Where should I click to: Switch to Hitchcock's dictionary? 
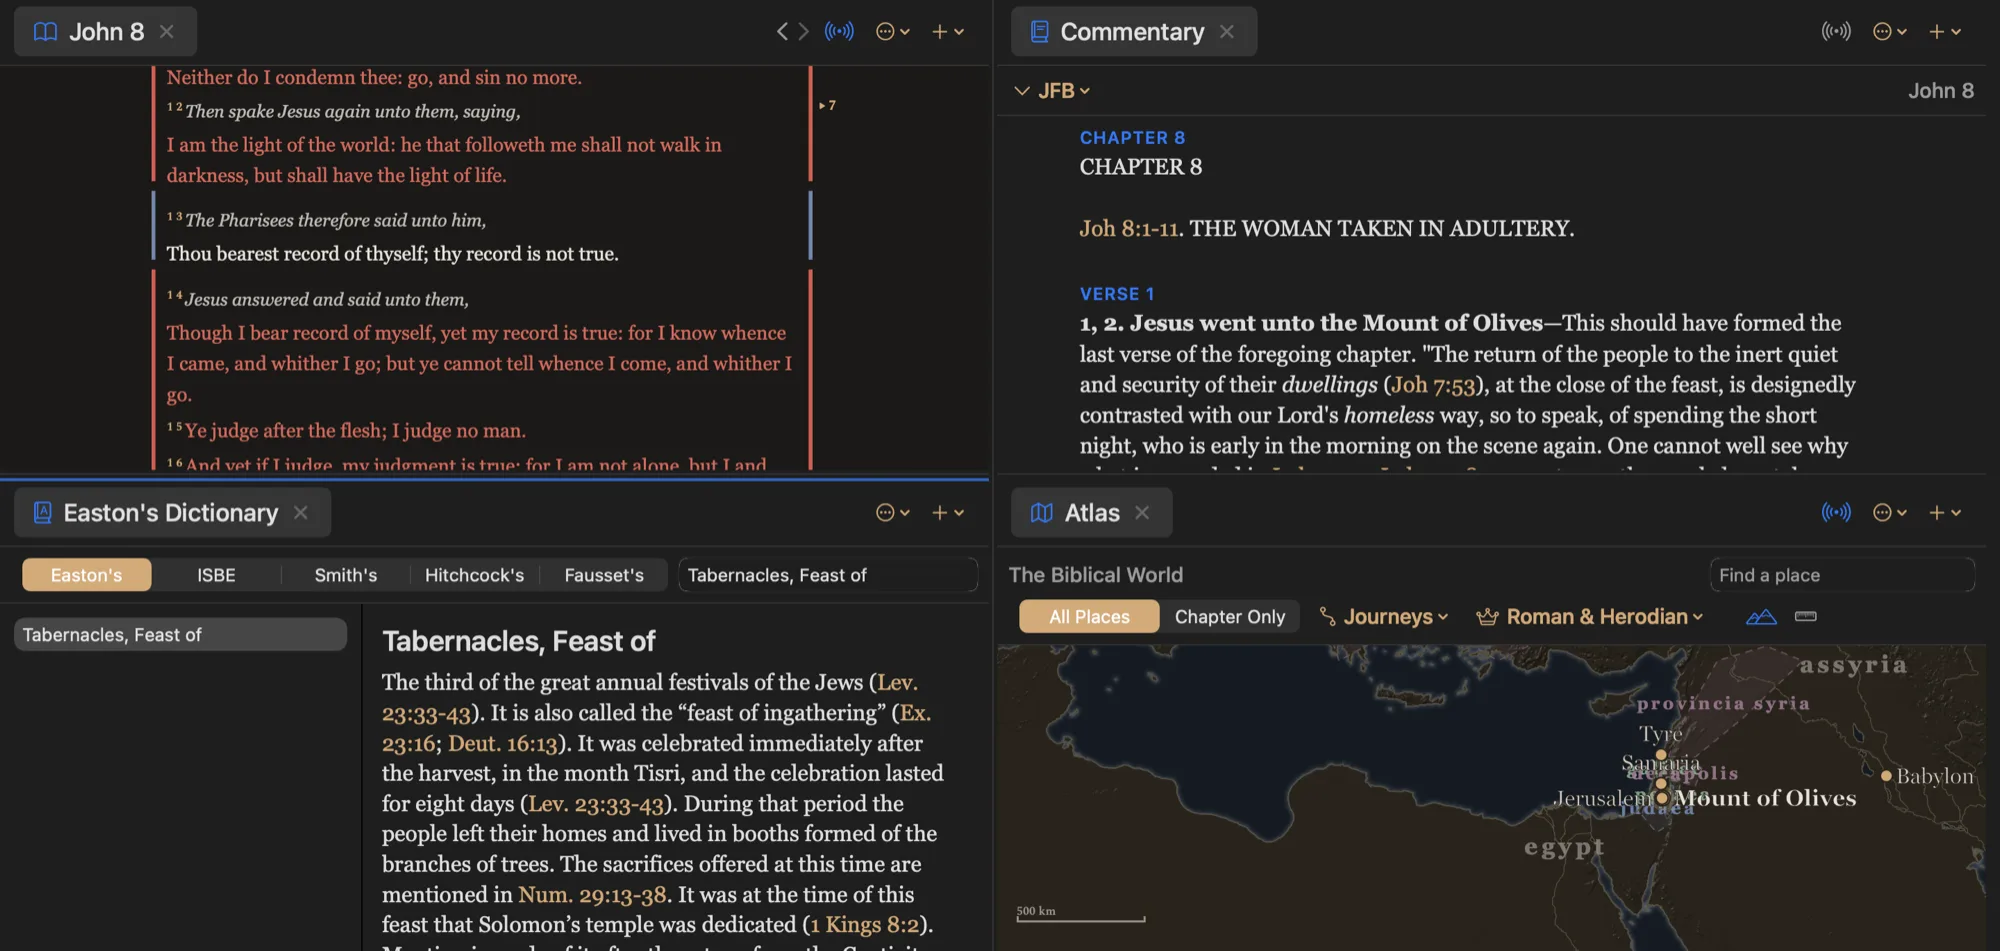click(x=474, y=575)
